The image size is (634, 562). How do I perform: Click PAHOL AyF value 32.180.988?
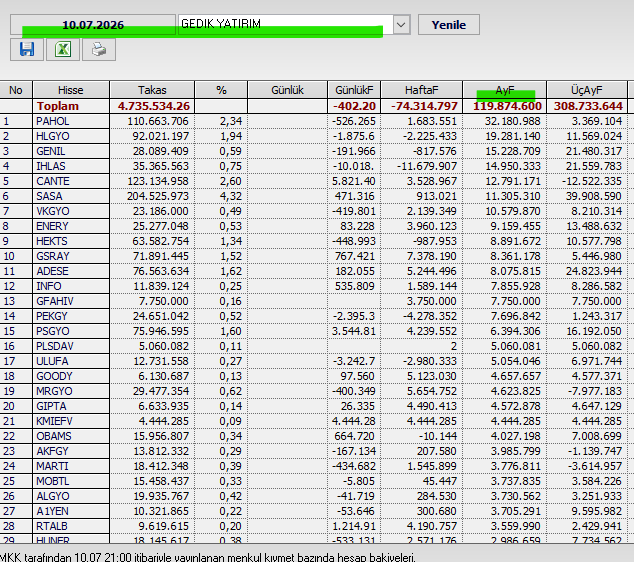tap(513, 121)
